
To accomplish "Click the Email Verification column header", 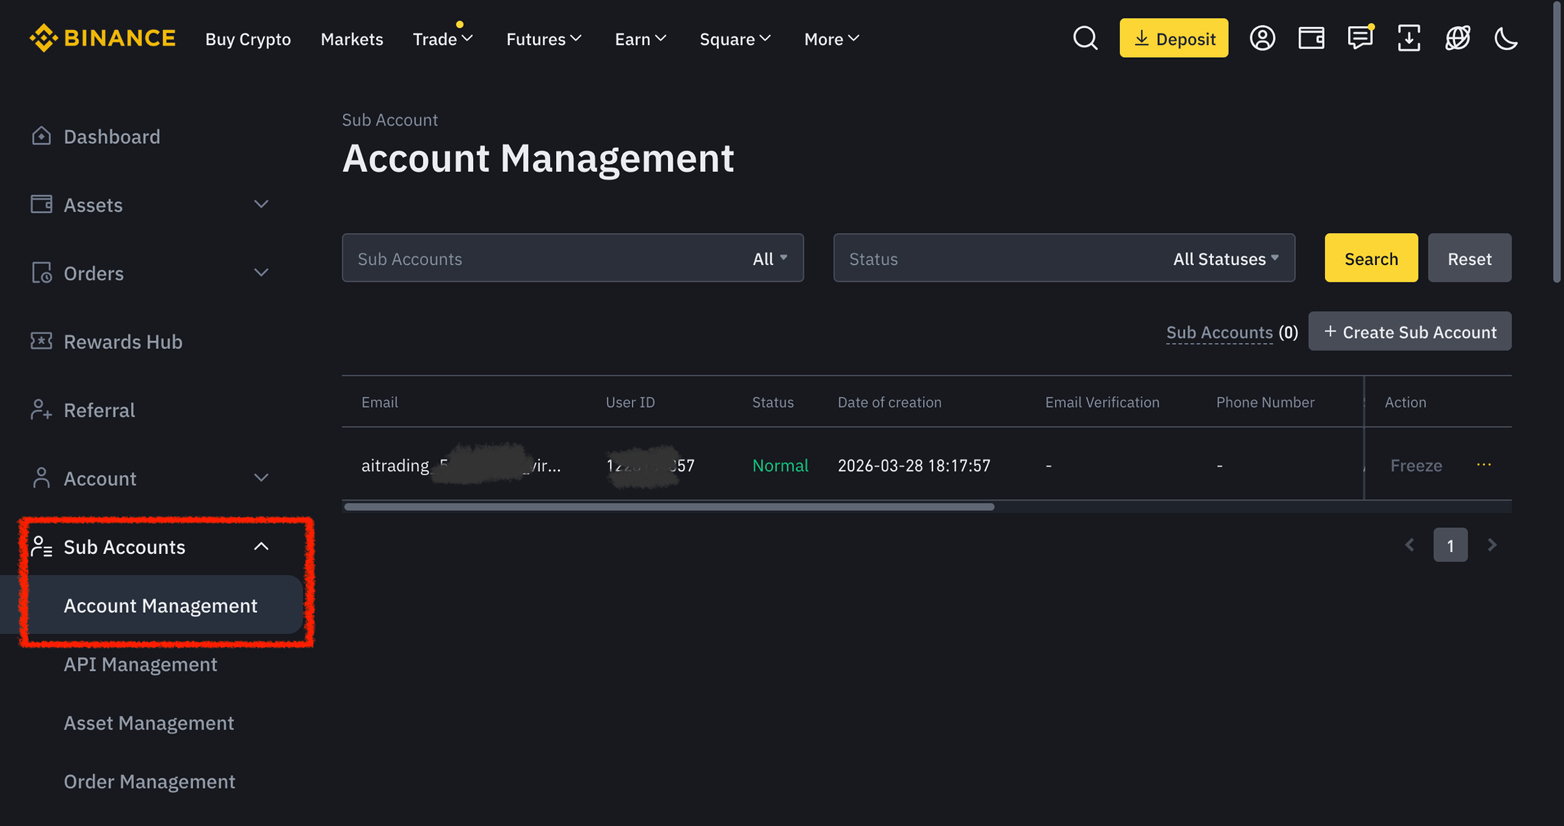I will click(x=1102, y=402).
